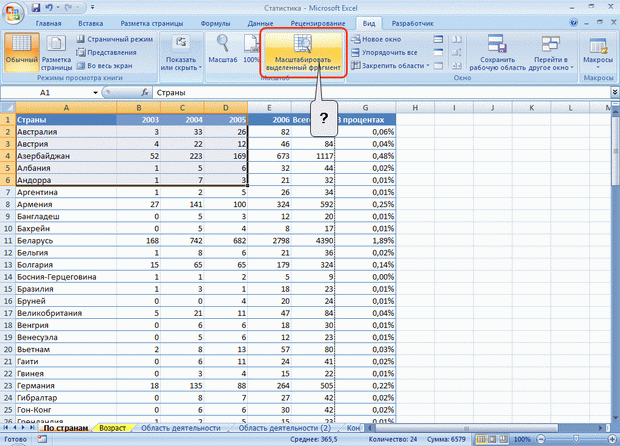Click the Hide window icon
Screen dimensions: 620x446
click(438, 52)
